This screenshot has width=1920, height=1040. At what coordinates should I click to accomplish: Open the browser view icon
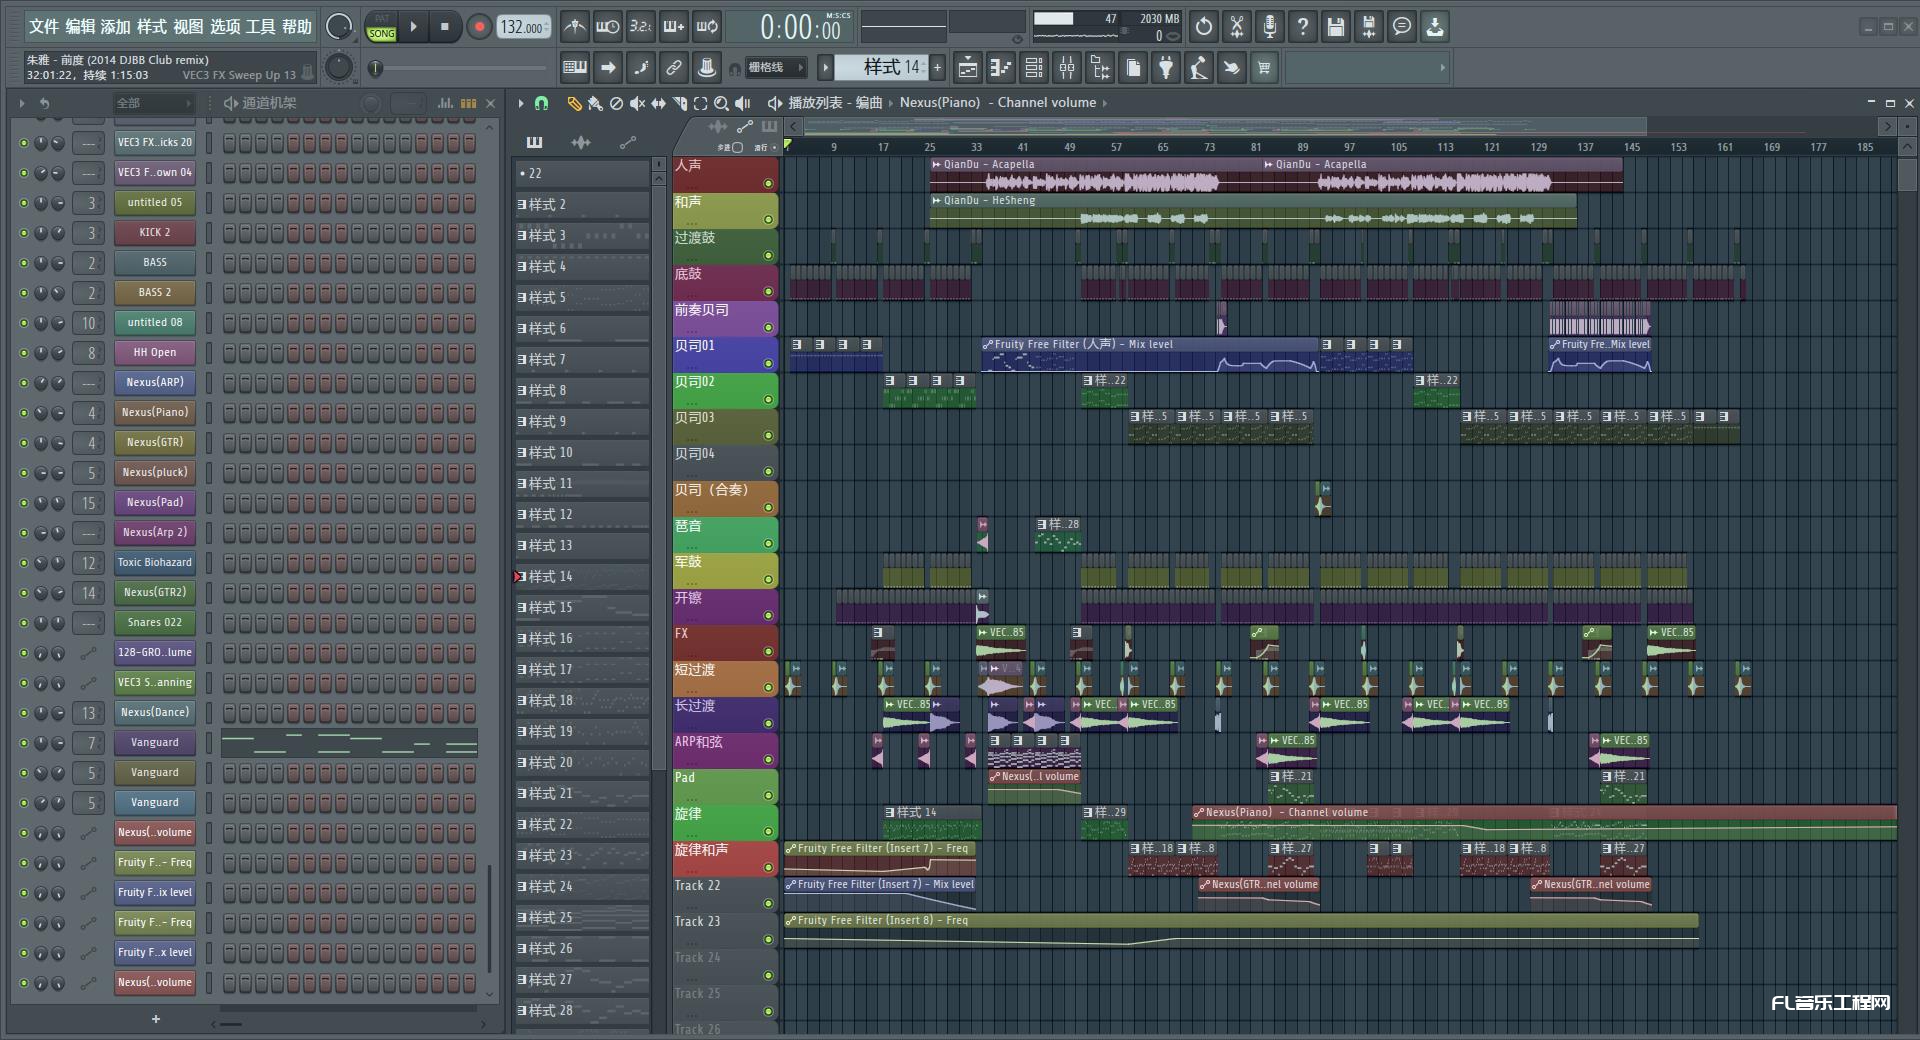[1100, 68]
